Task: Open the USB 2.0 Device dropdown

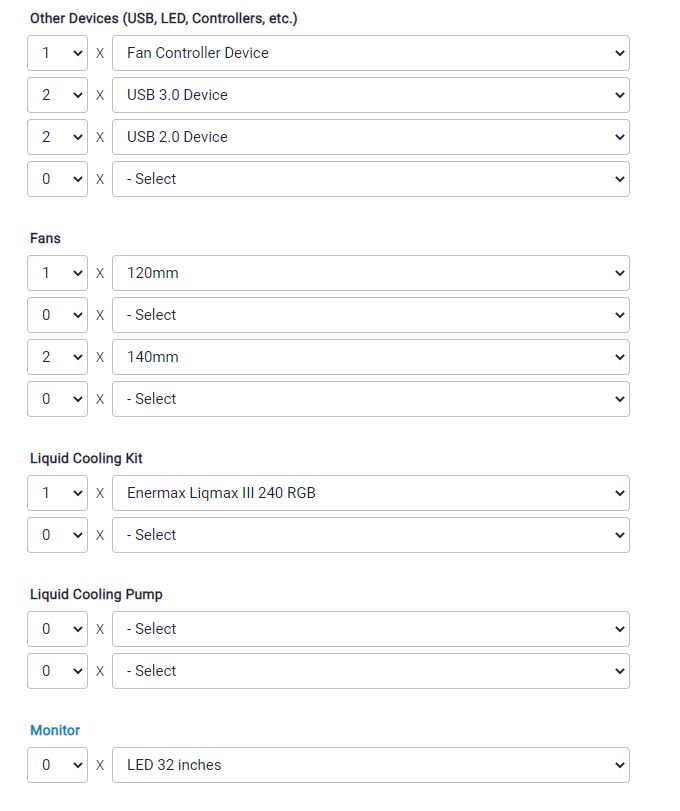Action: pos(370,137)
